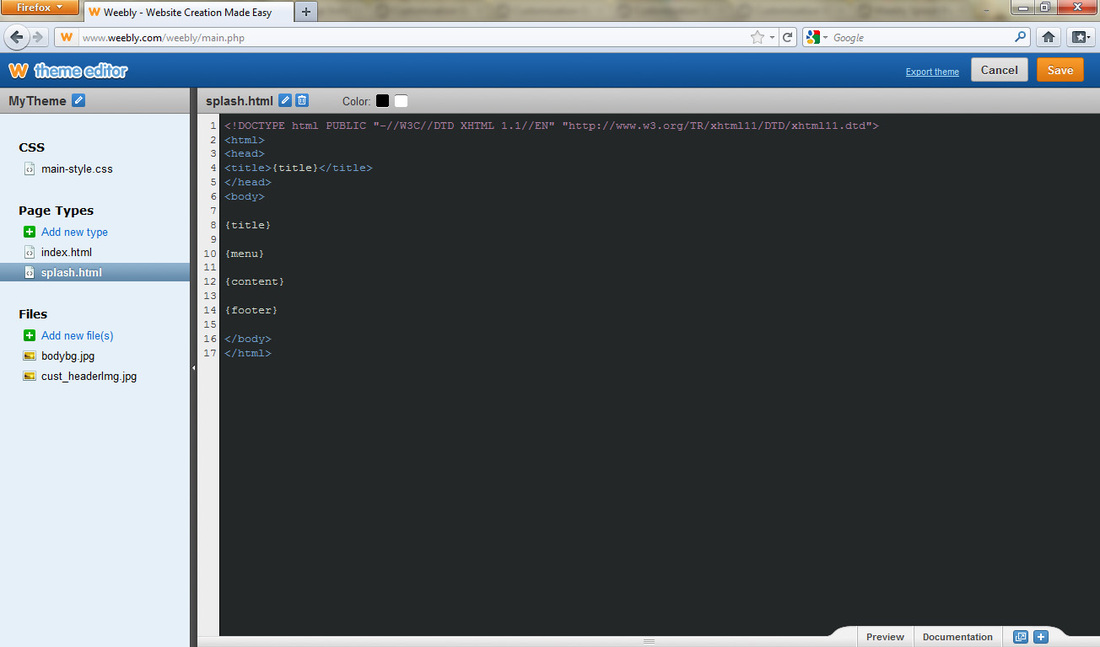The height and width of the screenshot is (647, 1100).
Task: Click the index.html page icon
Action: [x=29, y=252]
